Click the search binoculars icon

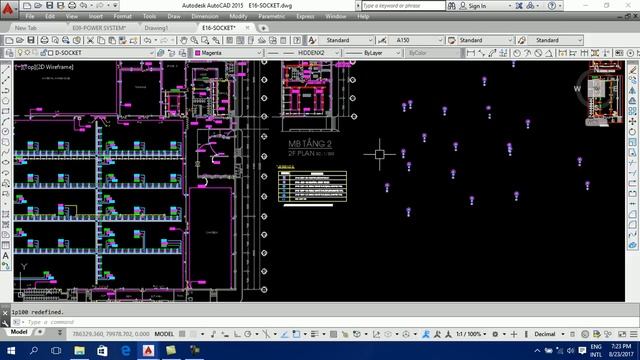pyautogui.click(x=451, y=6)
